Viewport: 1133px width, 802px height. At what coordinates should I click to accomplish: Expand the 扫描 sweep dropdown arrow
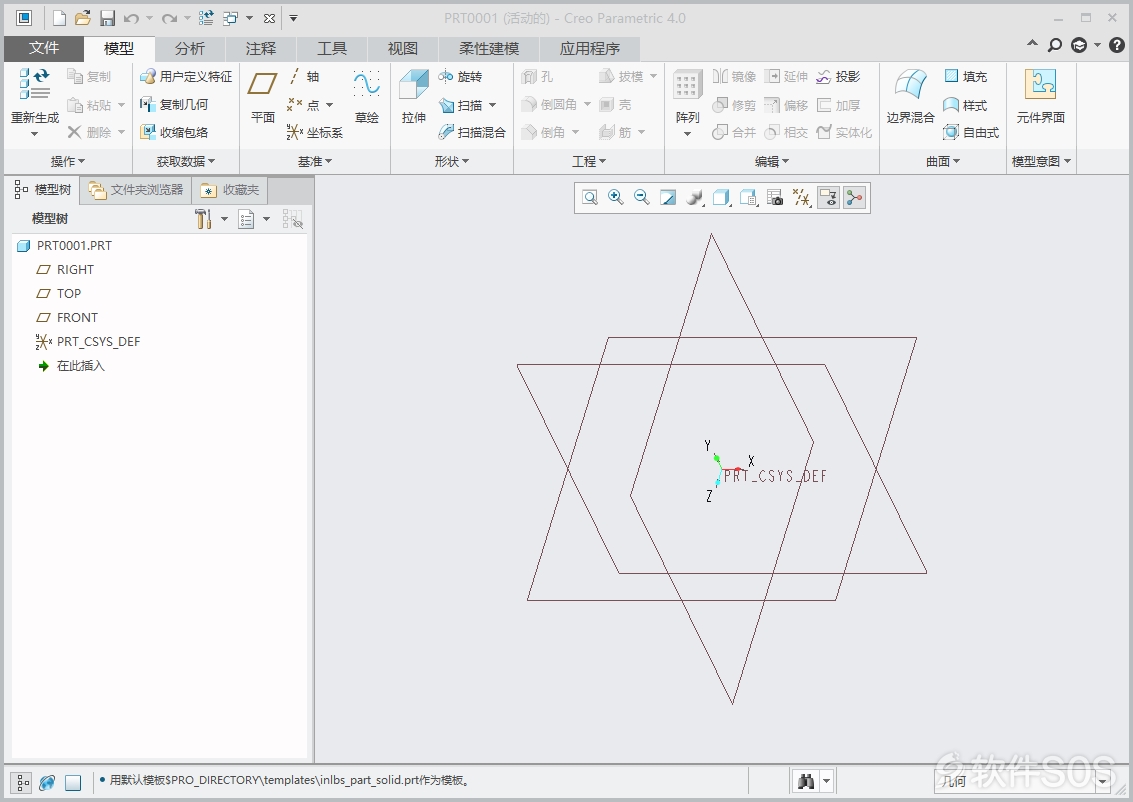(493, 105)
